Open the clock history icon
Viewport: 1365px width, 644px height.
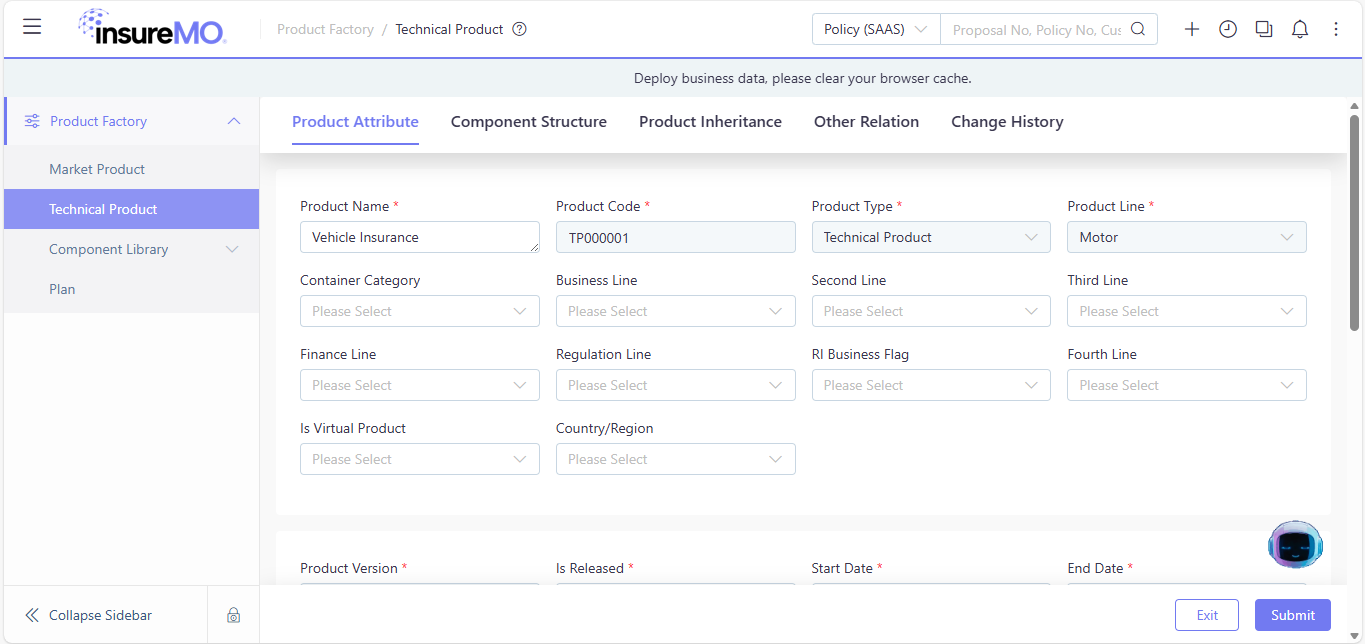[1228, 29]
